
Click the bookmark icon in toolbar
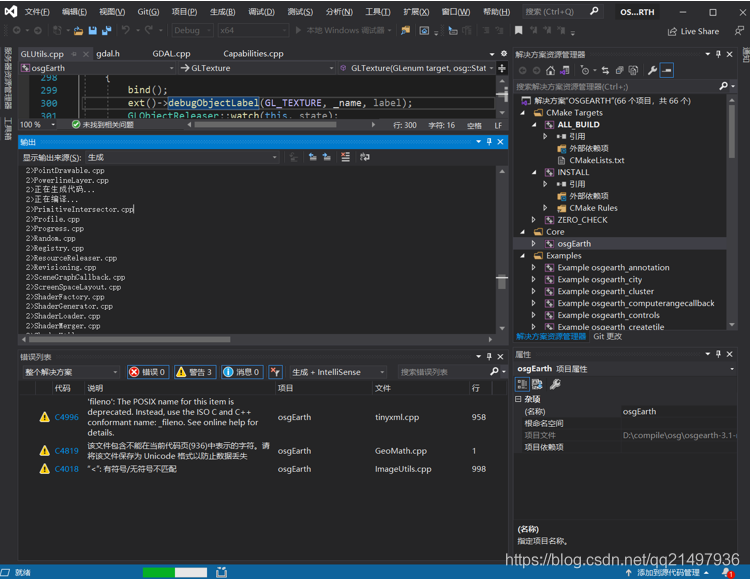point(518,31)
